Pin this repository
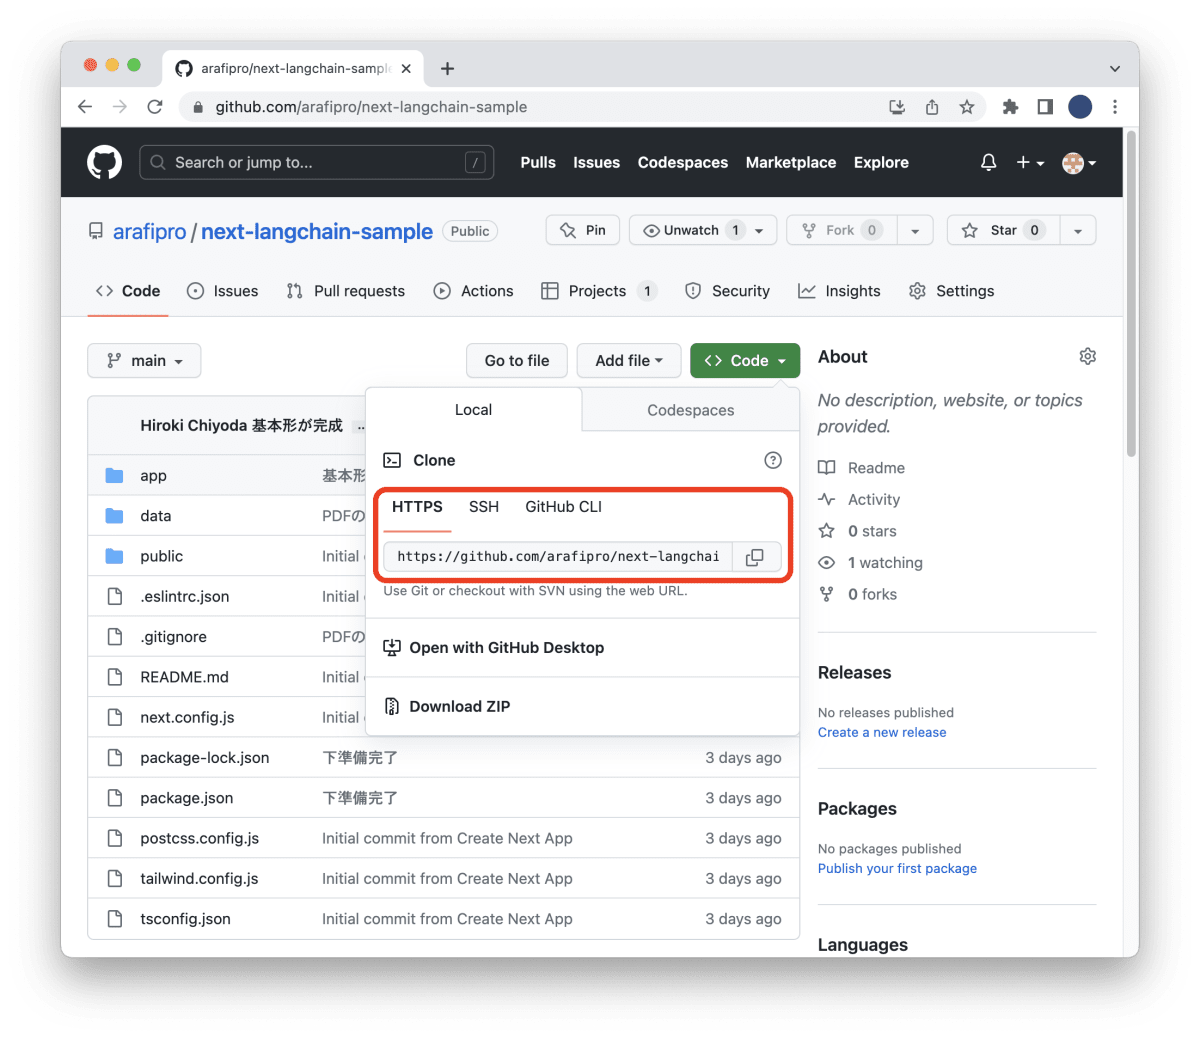 [583, 230]
